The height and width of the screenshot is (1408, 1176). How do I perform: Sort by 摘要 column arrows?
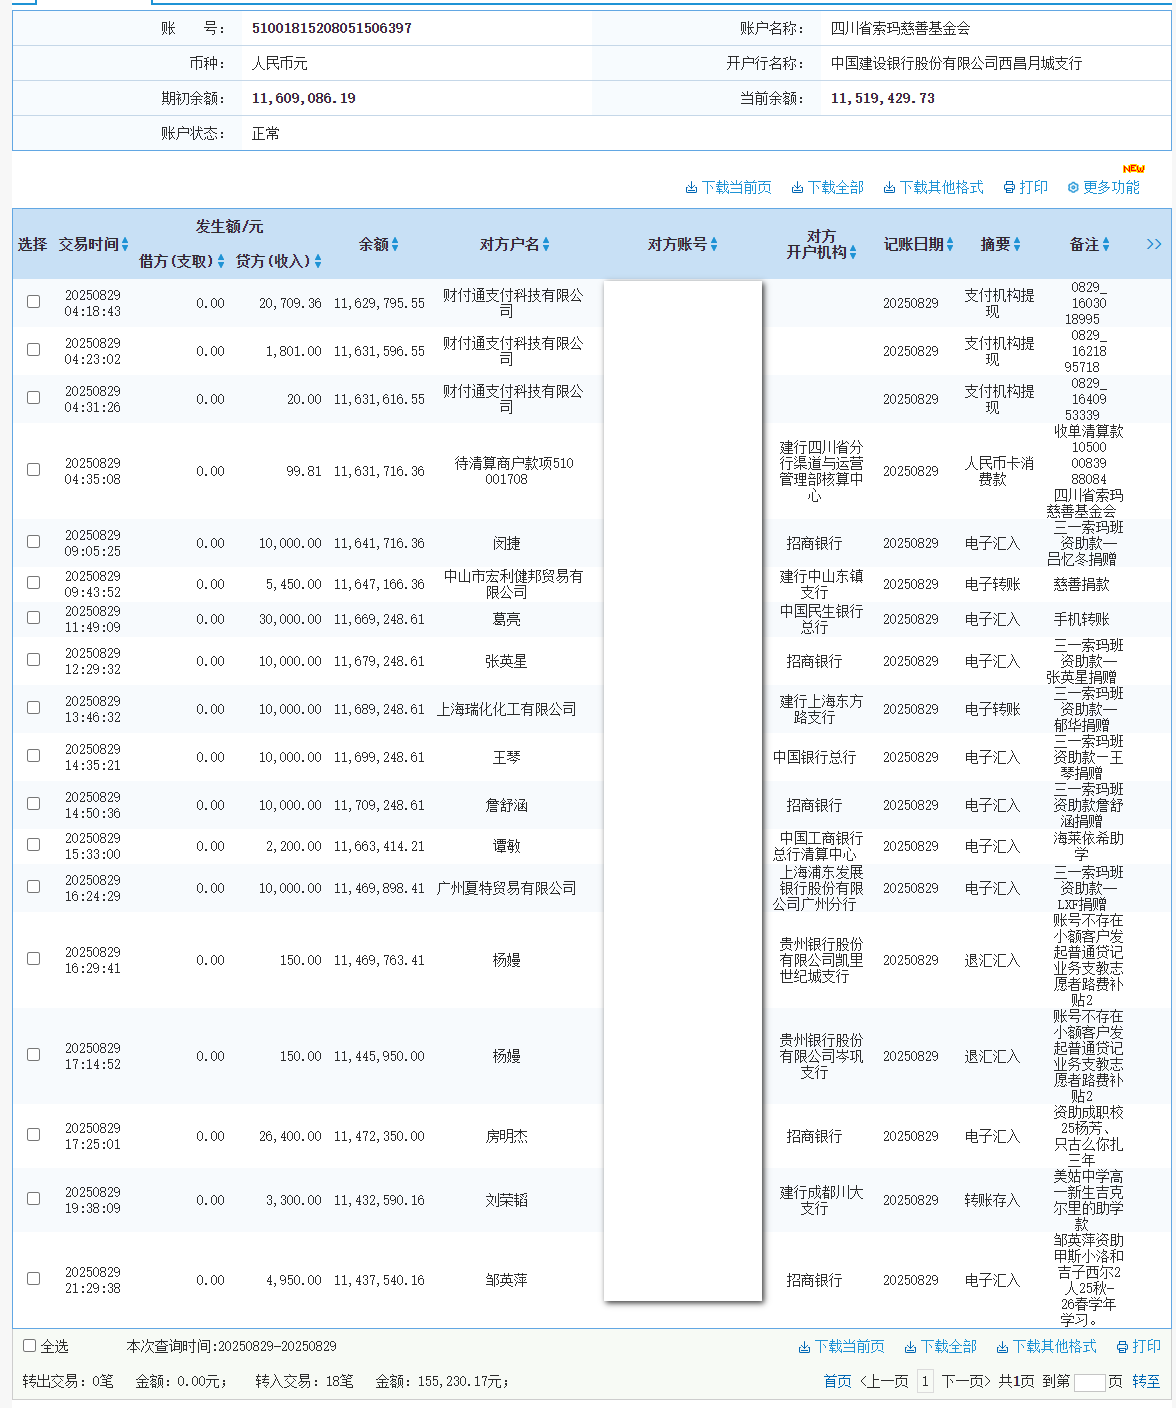pyautogui.click(x=1017, y=245)
